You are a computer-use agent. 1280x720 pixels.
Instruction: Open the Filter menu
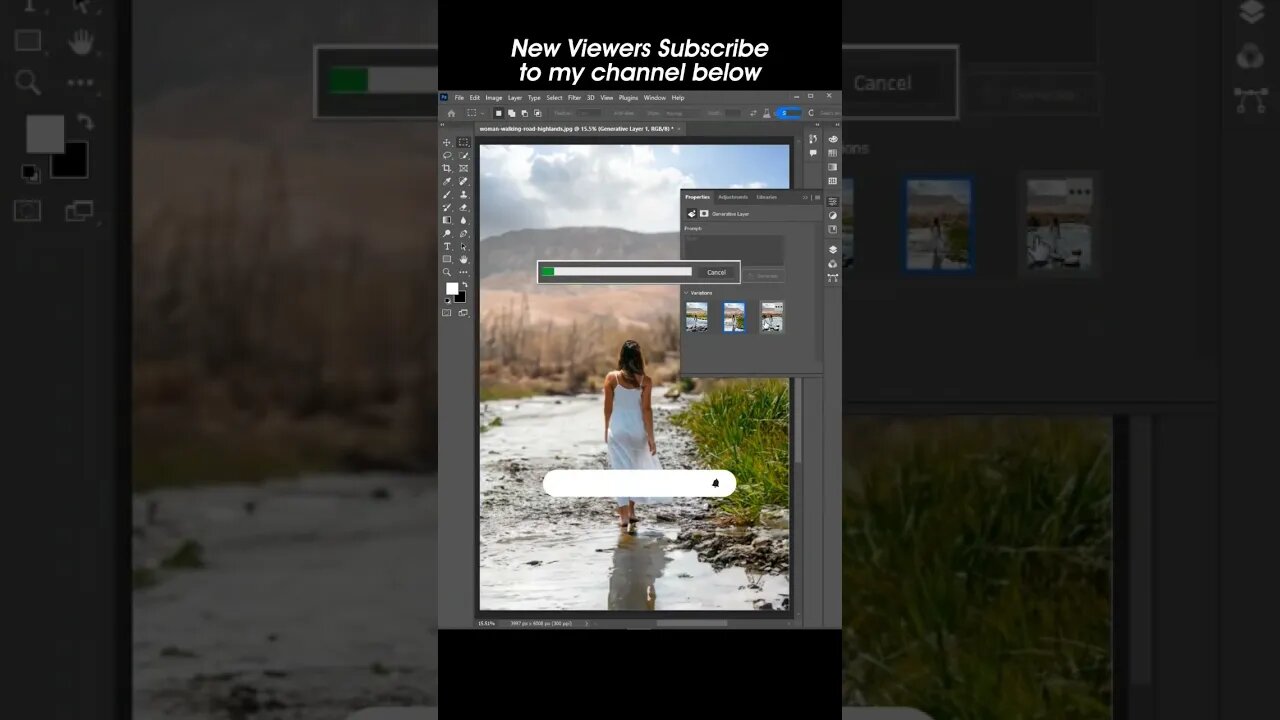click(575, 97)
